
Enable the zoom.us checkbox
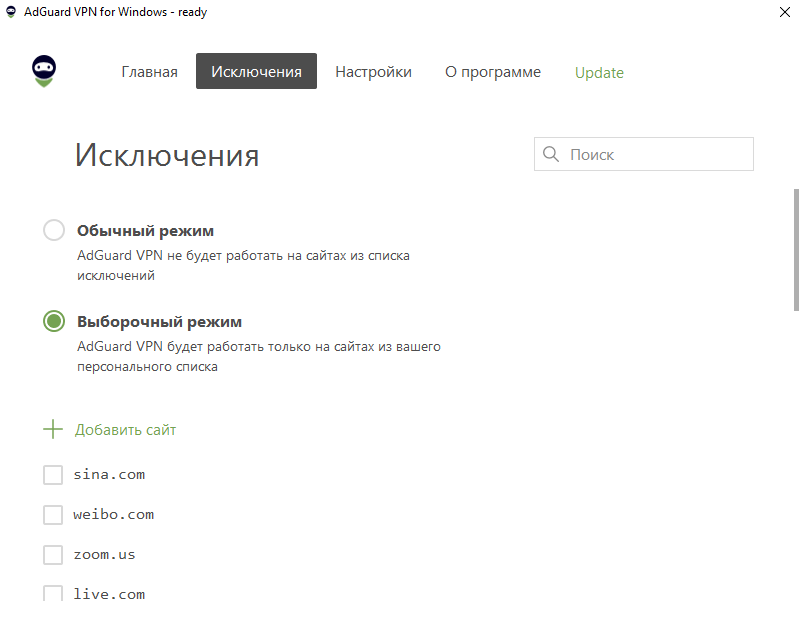pyautogui.click(x=53, y=555)
